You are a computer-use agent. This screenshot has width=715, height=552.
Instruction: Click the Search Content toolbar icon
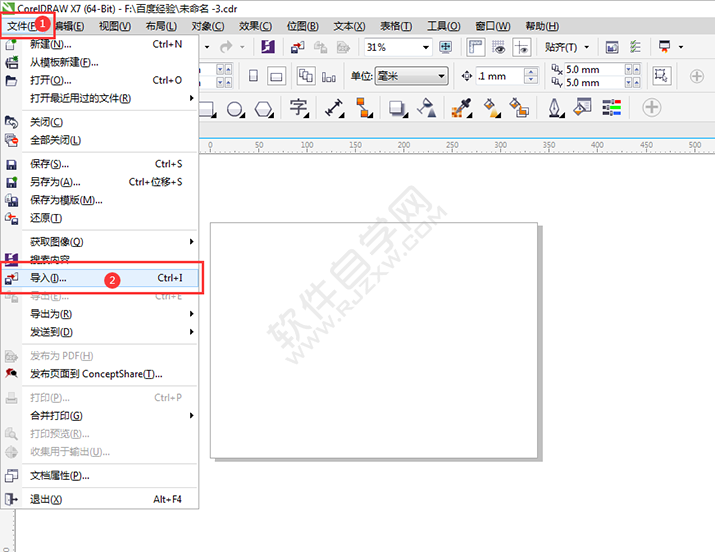(268, 46)
